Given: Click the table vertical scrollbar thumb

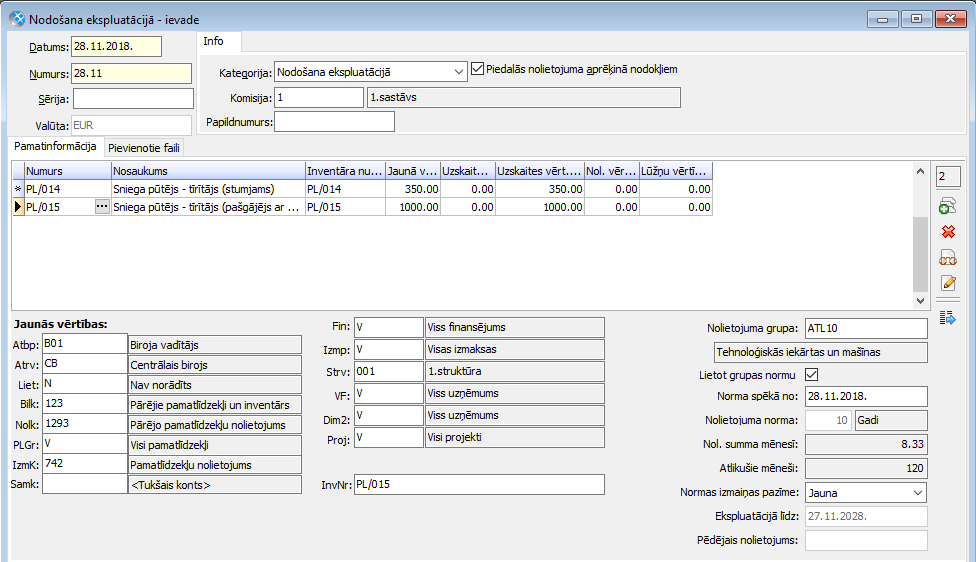Looking at the screenshot, I should coord(921,254).
